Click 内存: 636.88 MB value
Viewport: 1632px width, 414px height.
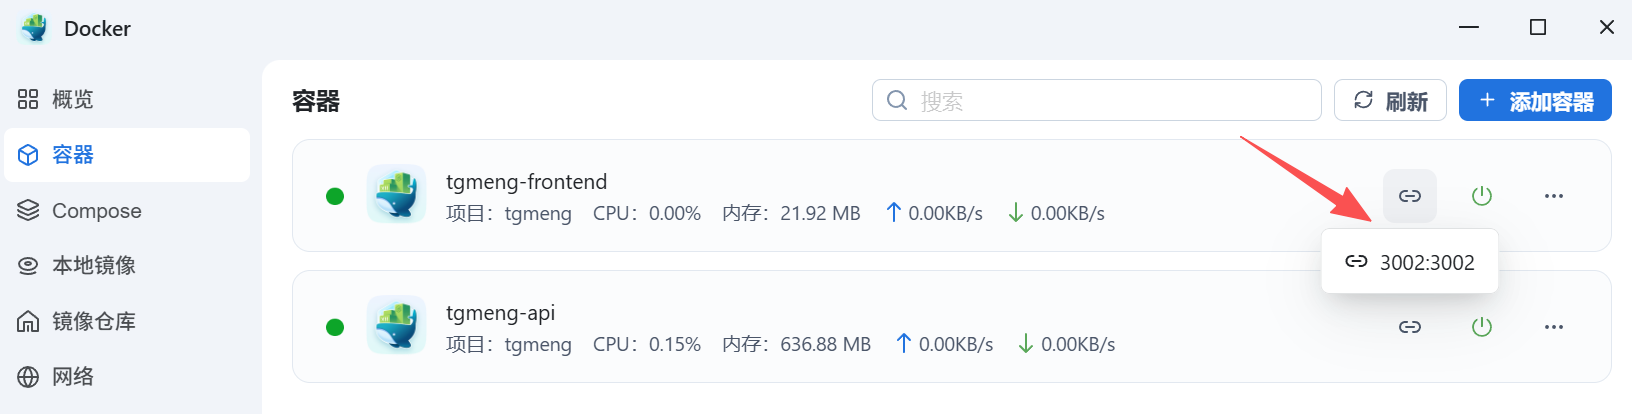click(796, 344)
